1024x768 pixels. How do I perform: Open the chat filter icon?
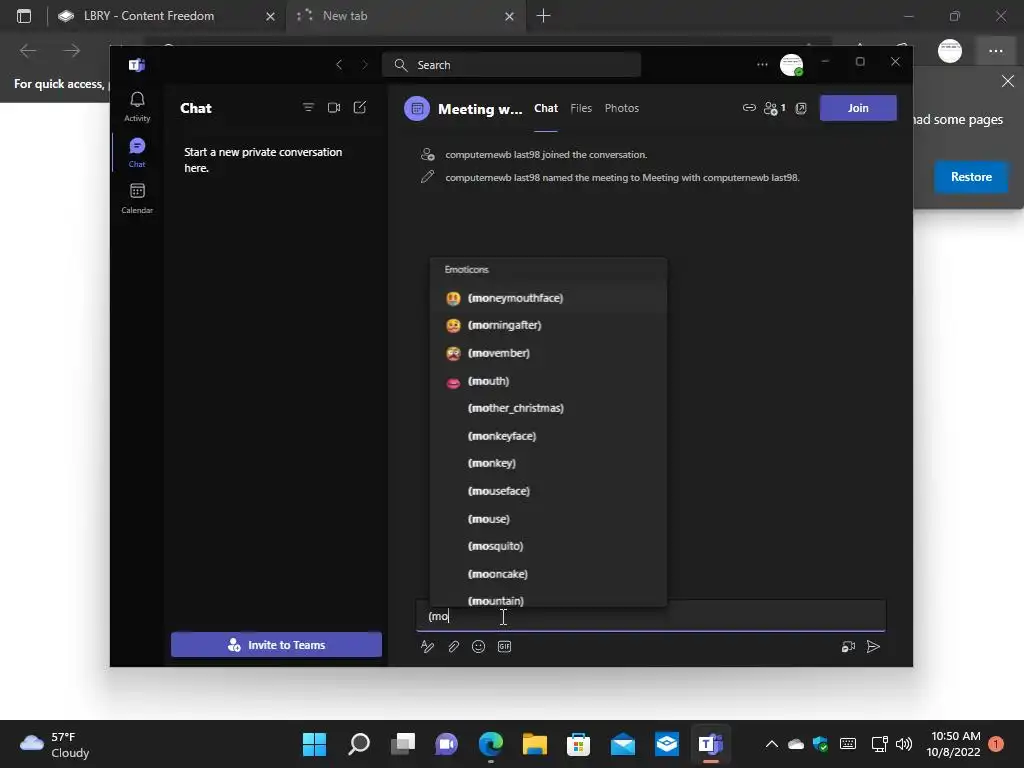point(308,108)
